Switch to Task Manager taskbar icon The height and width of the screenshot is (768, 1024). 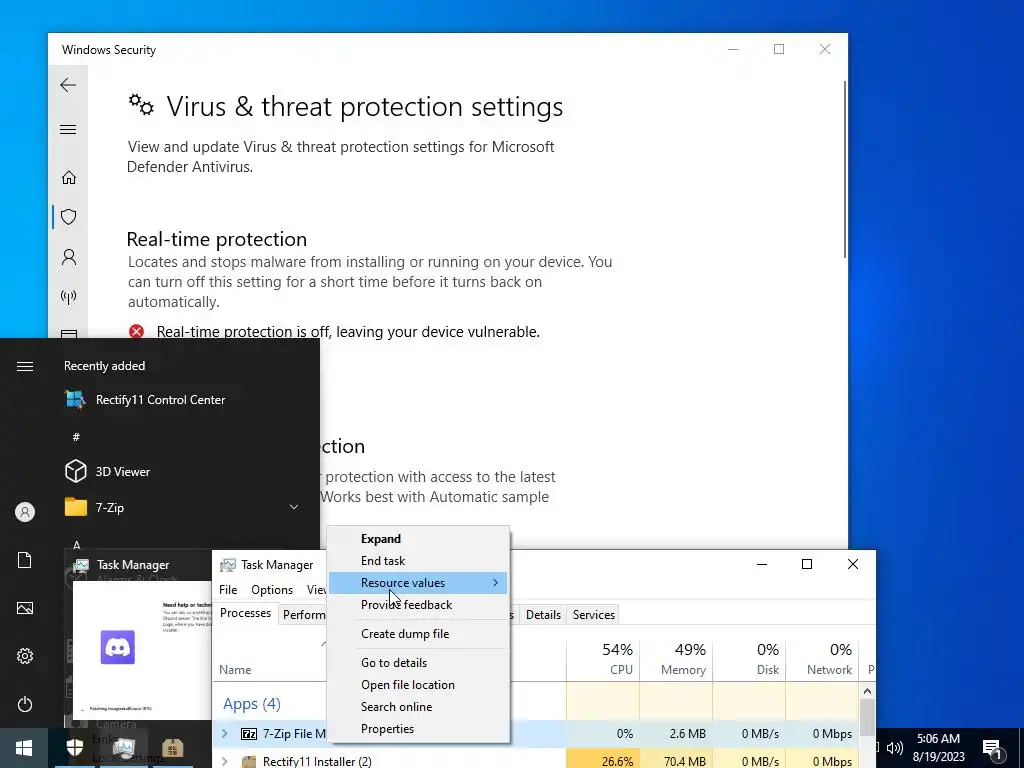[123, 748]
